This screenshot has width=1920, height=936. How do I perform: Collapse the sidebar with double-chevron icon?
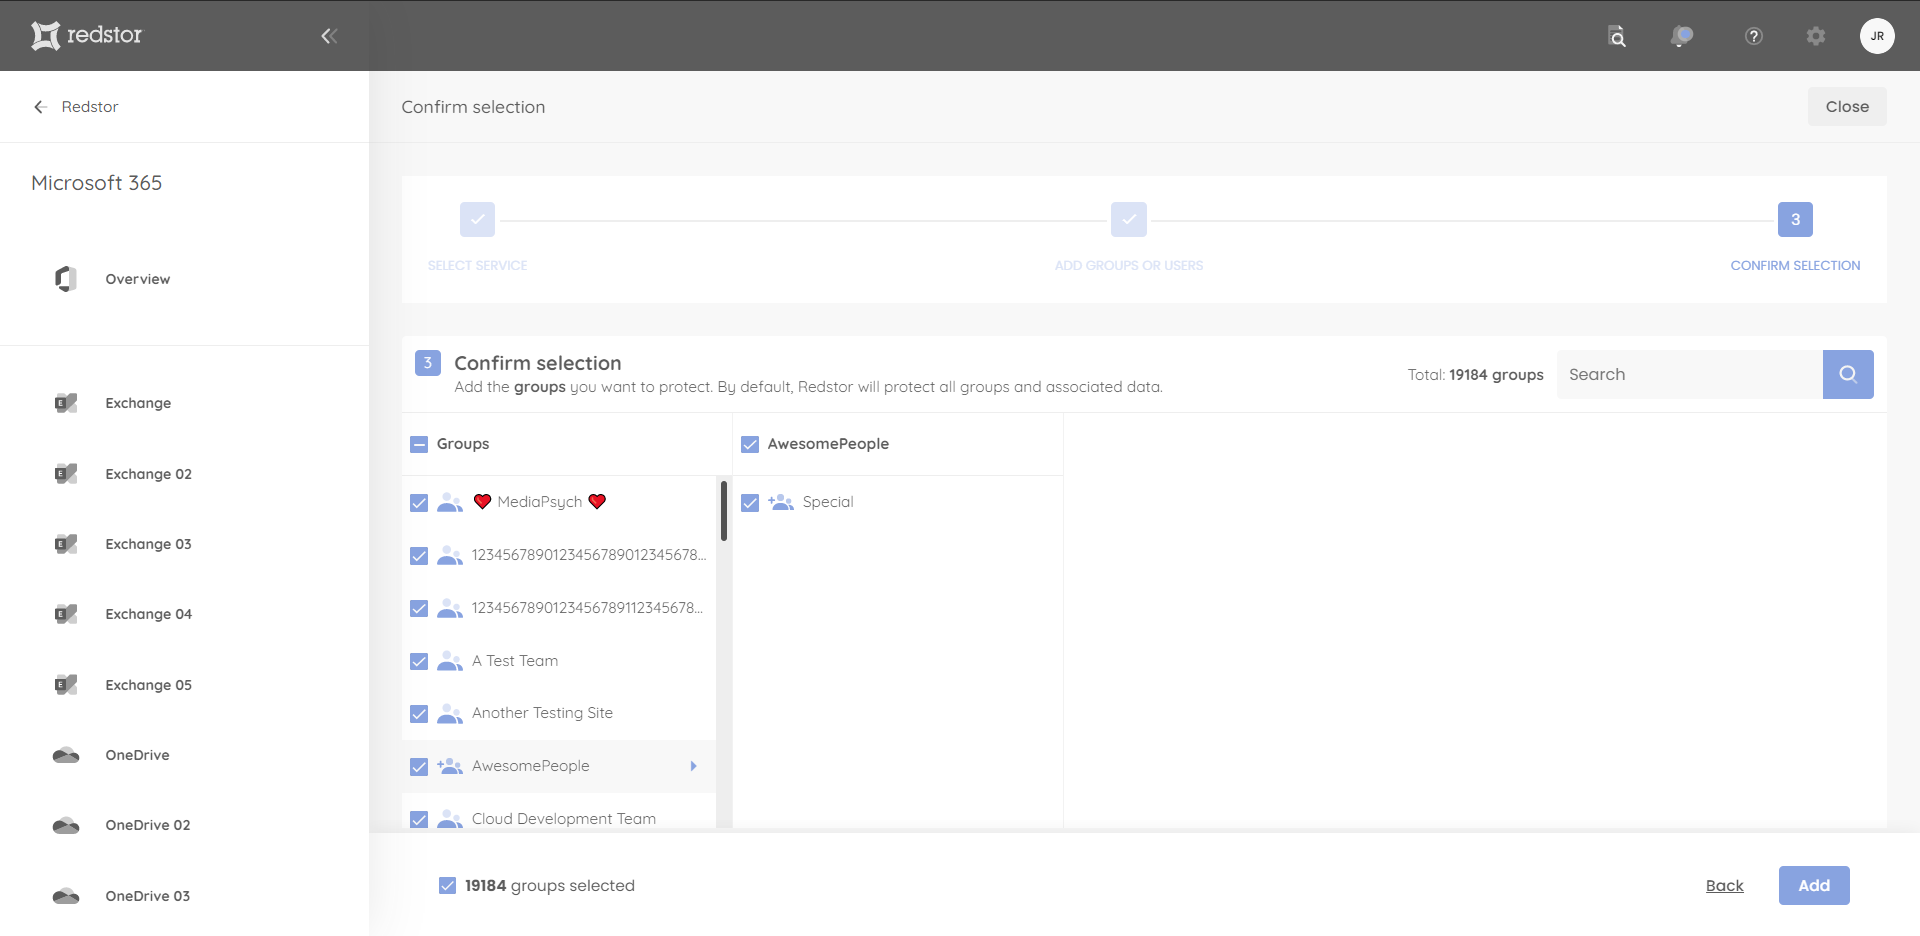[329, 36]
